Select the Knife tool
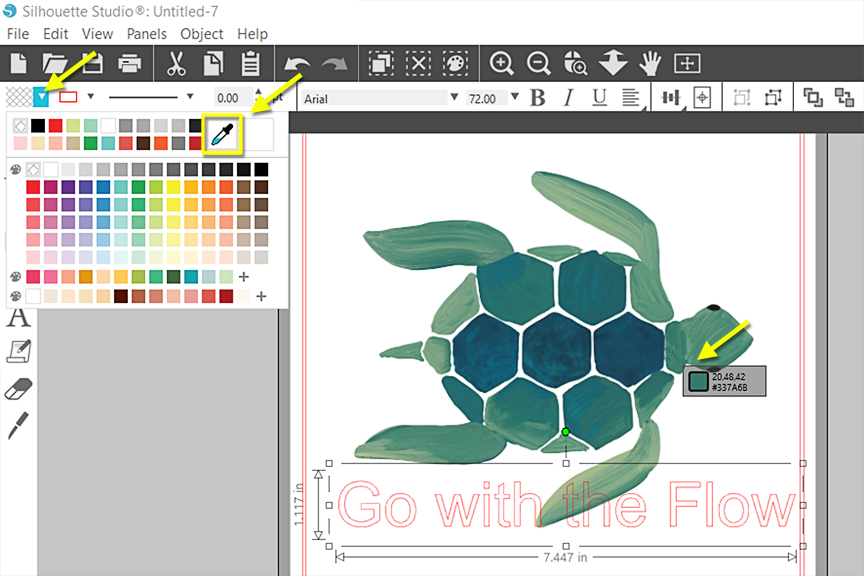 tap(18, 426)
